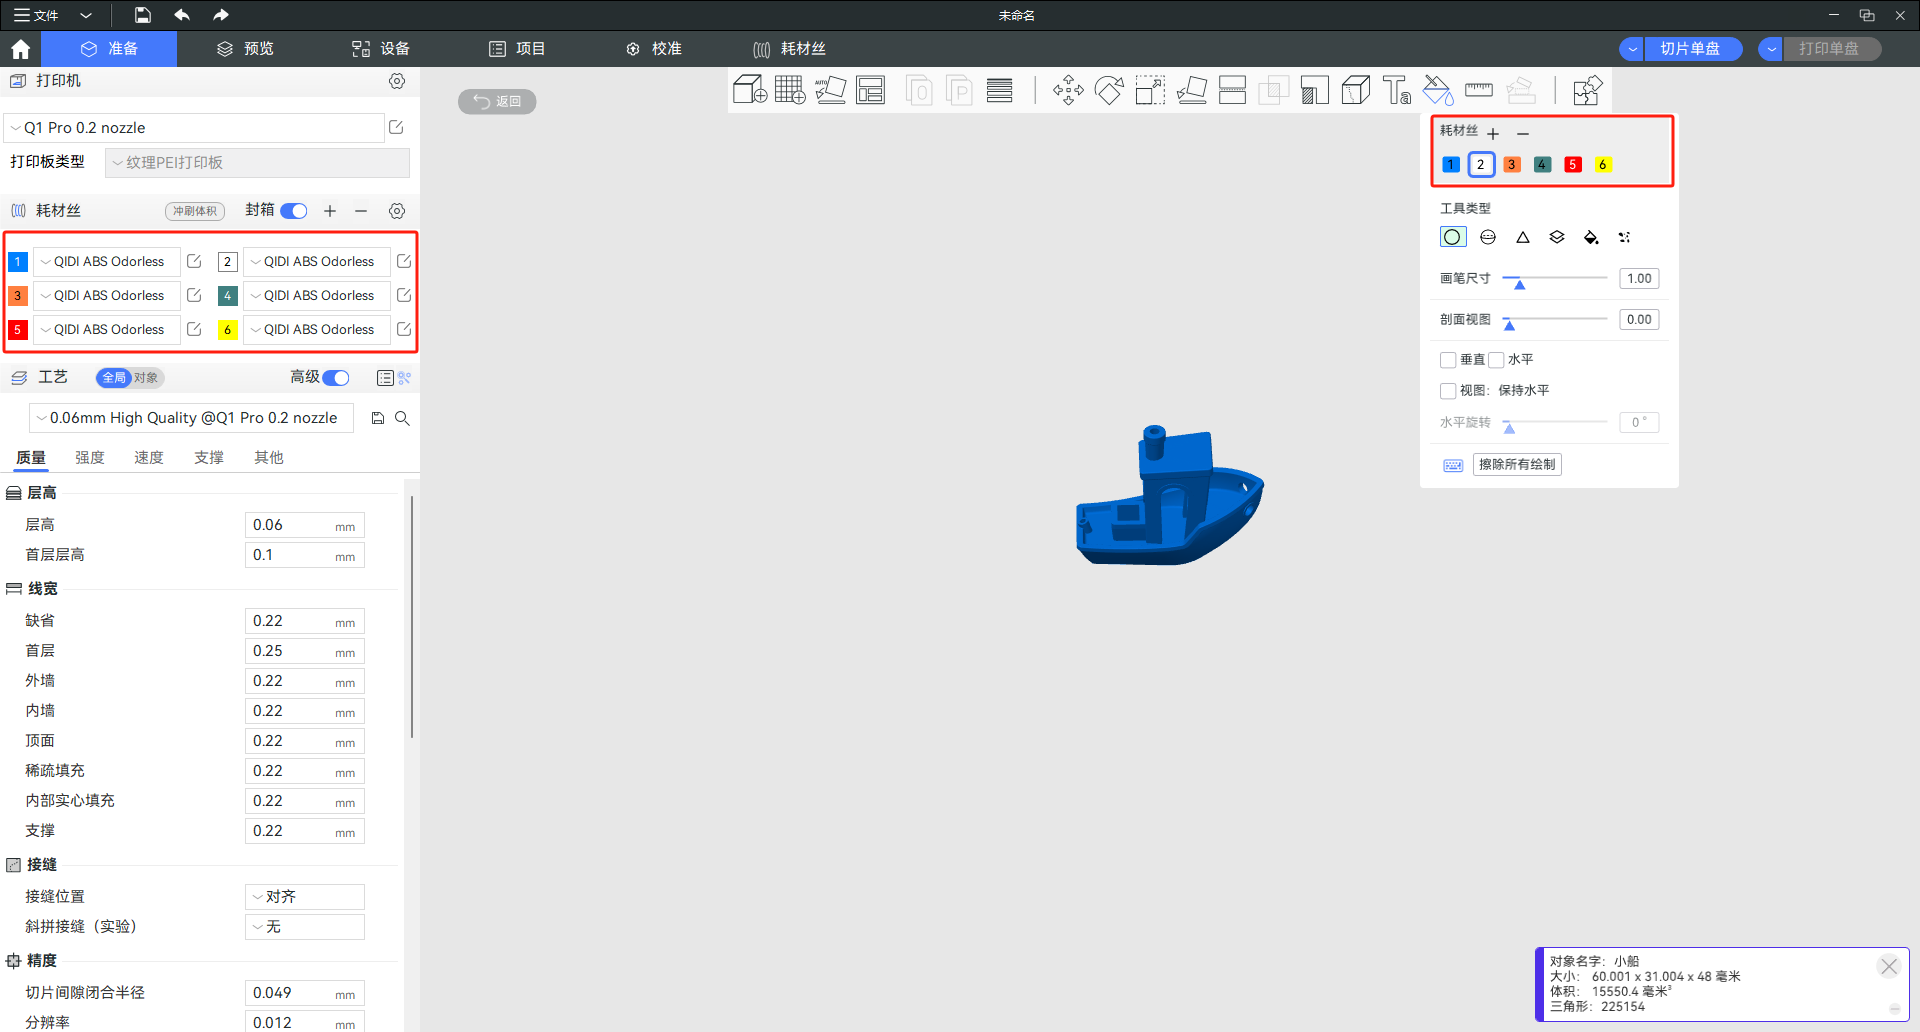The height and width of the screenshot is (1032, 1920).
Task: Pick the triangle painting tool type
Action: [1522, 237]
